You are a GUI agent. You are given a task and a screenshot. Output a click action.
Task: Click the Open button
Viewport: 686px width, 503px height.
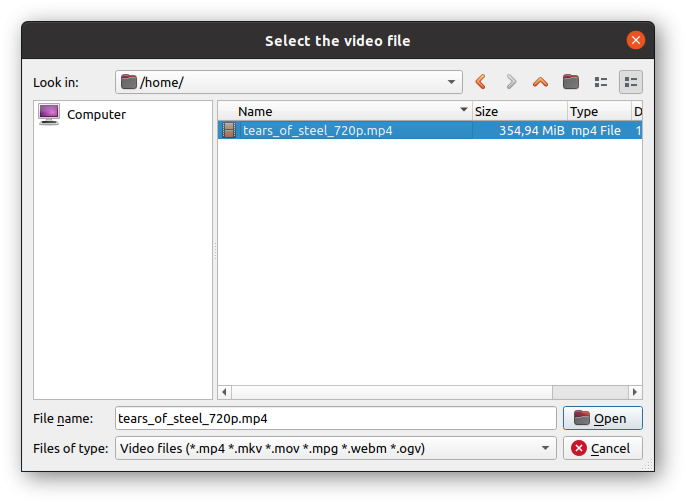coord(602,418)
